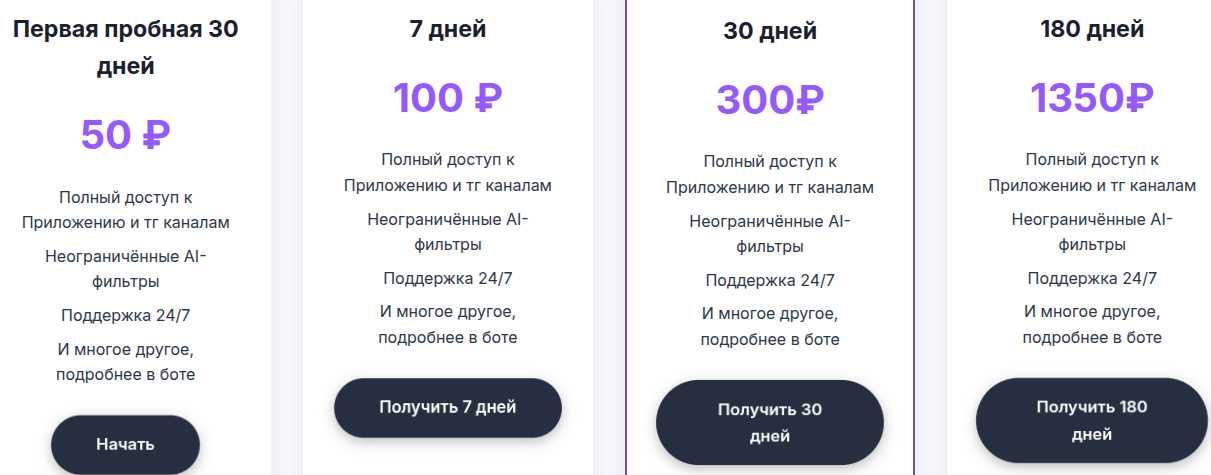Click the 50 ₽ trial price
The width and height of the screenshot is (1211, 475).
pos(125,135)
